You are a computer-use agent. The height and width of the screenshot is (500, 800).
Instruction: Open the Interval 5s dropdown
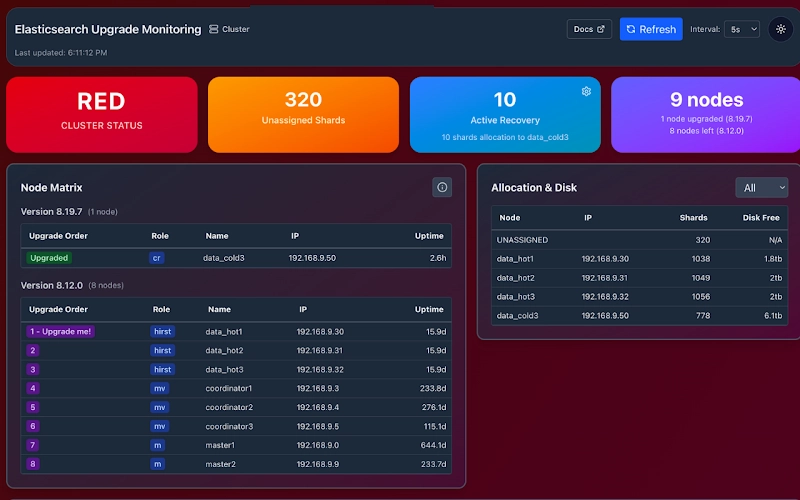(742, 29)
